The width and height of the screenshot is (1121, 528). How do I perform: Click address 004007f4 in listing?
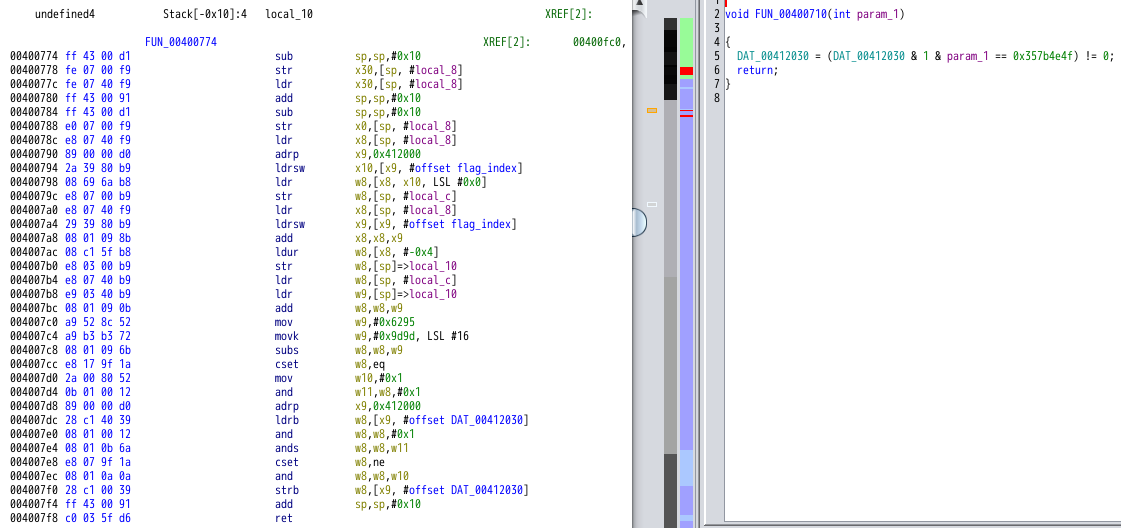coord(34,504)
